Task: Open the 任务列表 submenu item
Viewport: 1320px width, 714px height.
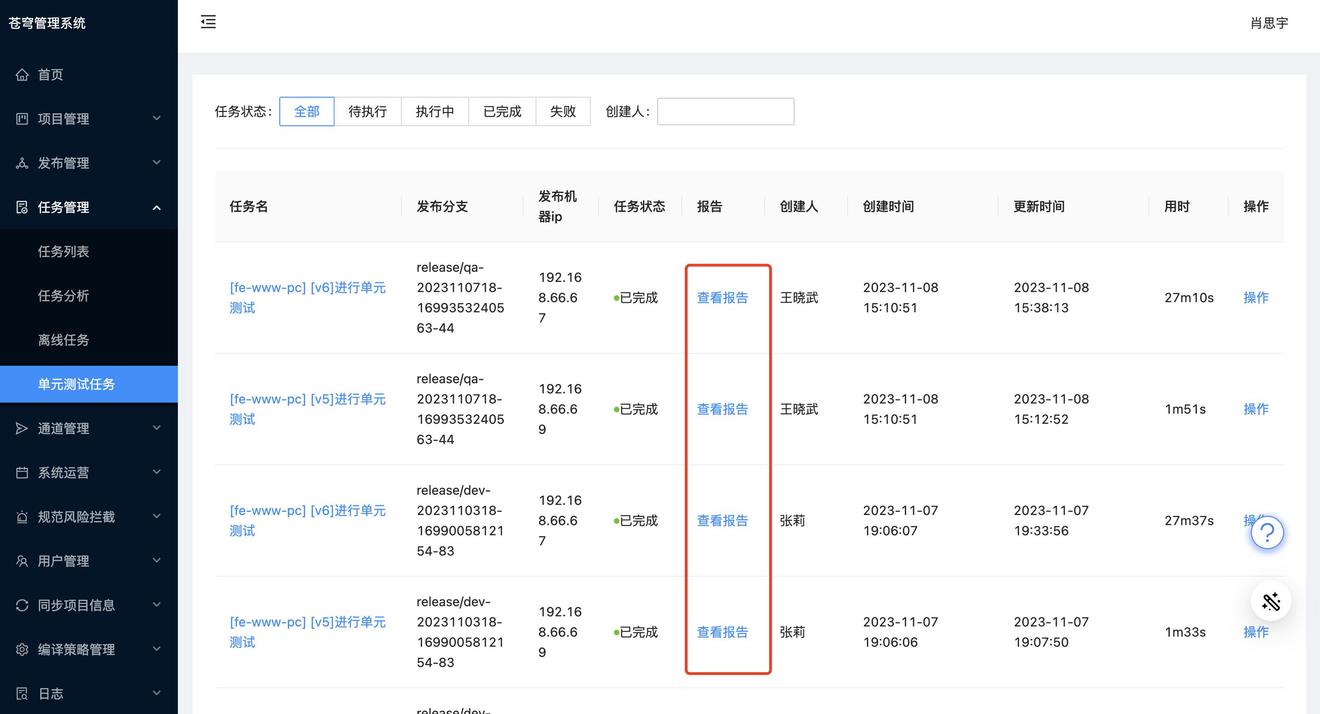Action: tap(64, 252)
